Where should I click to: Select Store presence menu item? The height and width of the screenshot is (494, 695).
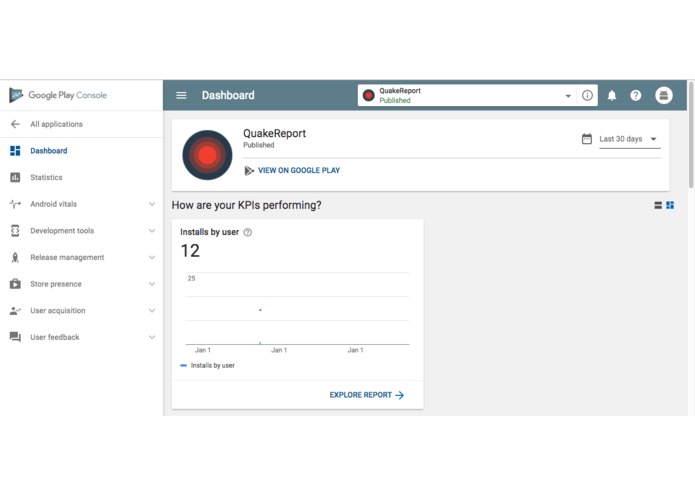point(56,284)
